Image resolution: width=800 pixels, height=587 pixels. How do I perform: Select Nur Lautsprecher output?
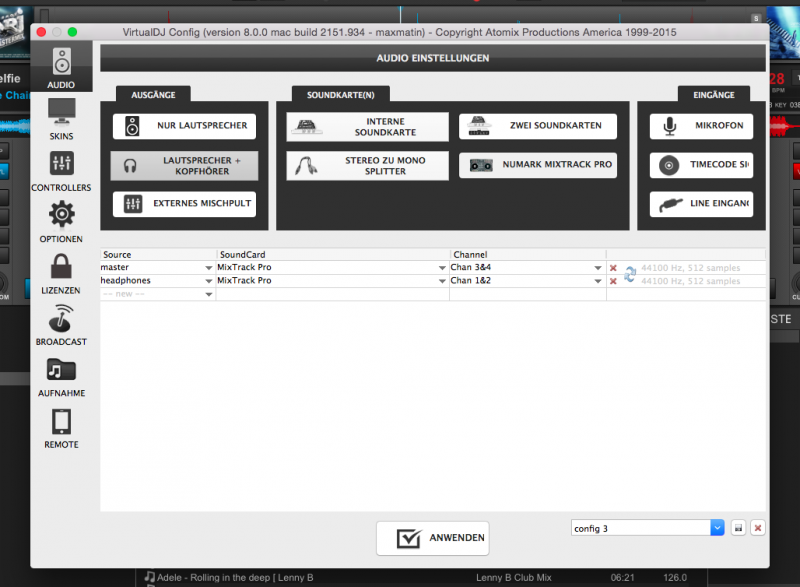coord(184,126)
